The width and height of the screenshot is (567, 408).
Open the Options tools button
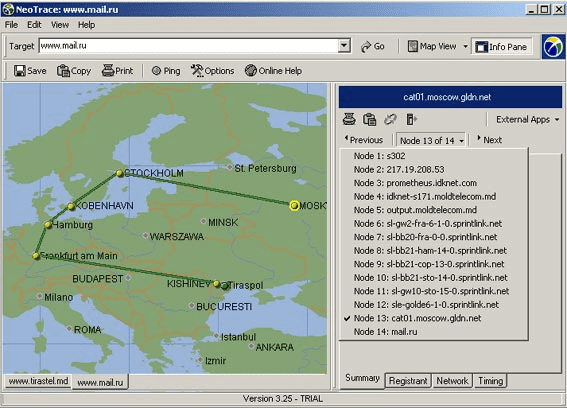[x=213, y=71]
